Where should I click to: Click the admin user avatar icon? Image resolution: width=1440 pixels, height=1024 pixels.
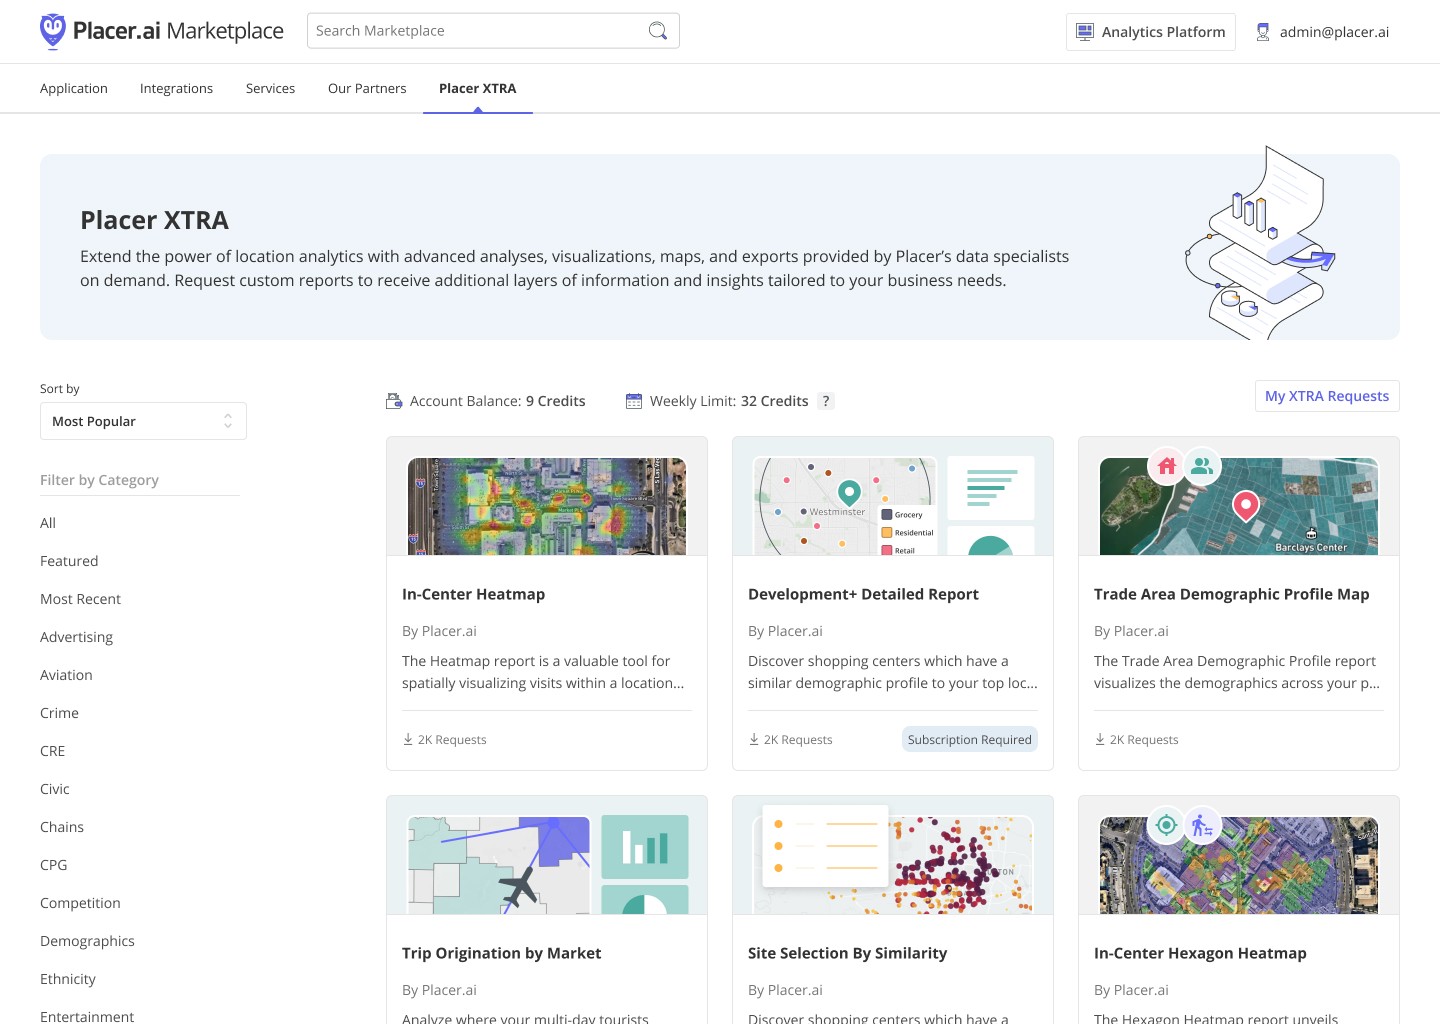click(x=1263, y=32)
